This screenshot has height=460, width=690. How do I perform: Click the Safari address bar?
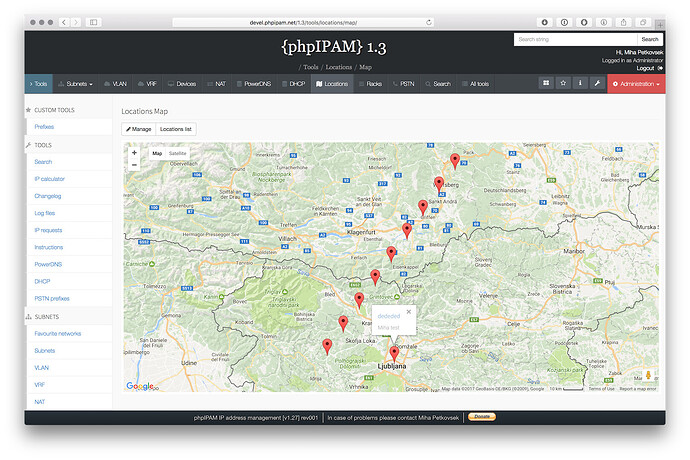click(x=303, y=22)
